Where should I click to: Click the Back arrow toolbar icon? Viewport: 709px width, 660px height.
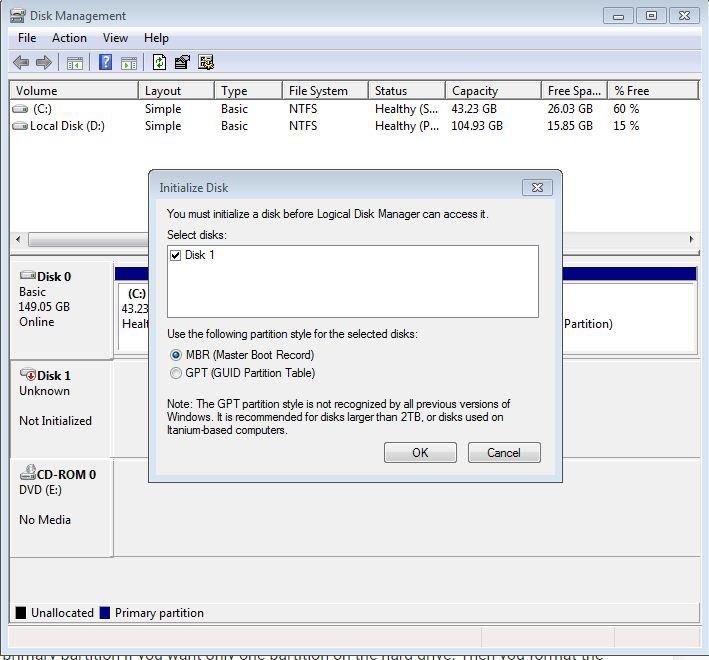pyautogui.click(x=21, y=63)
